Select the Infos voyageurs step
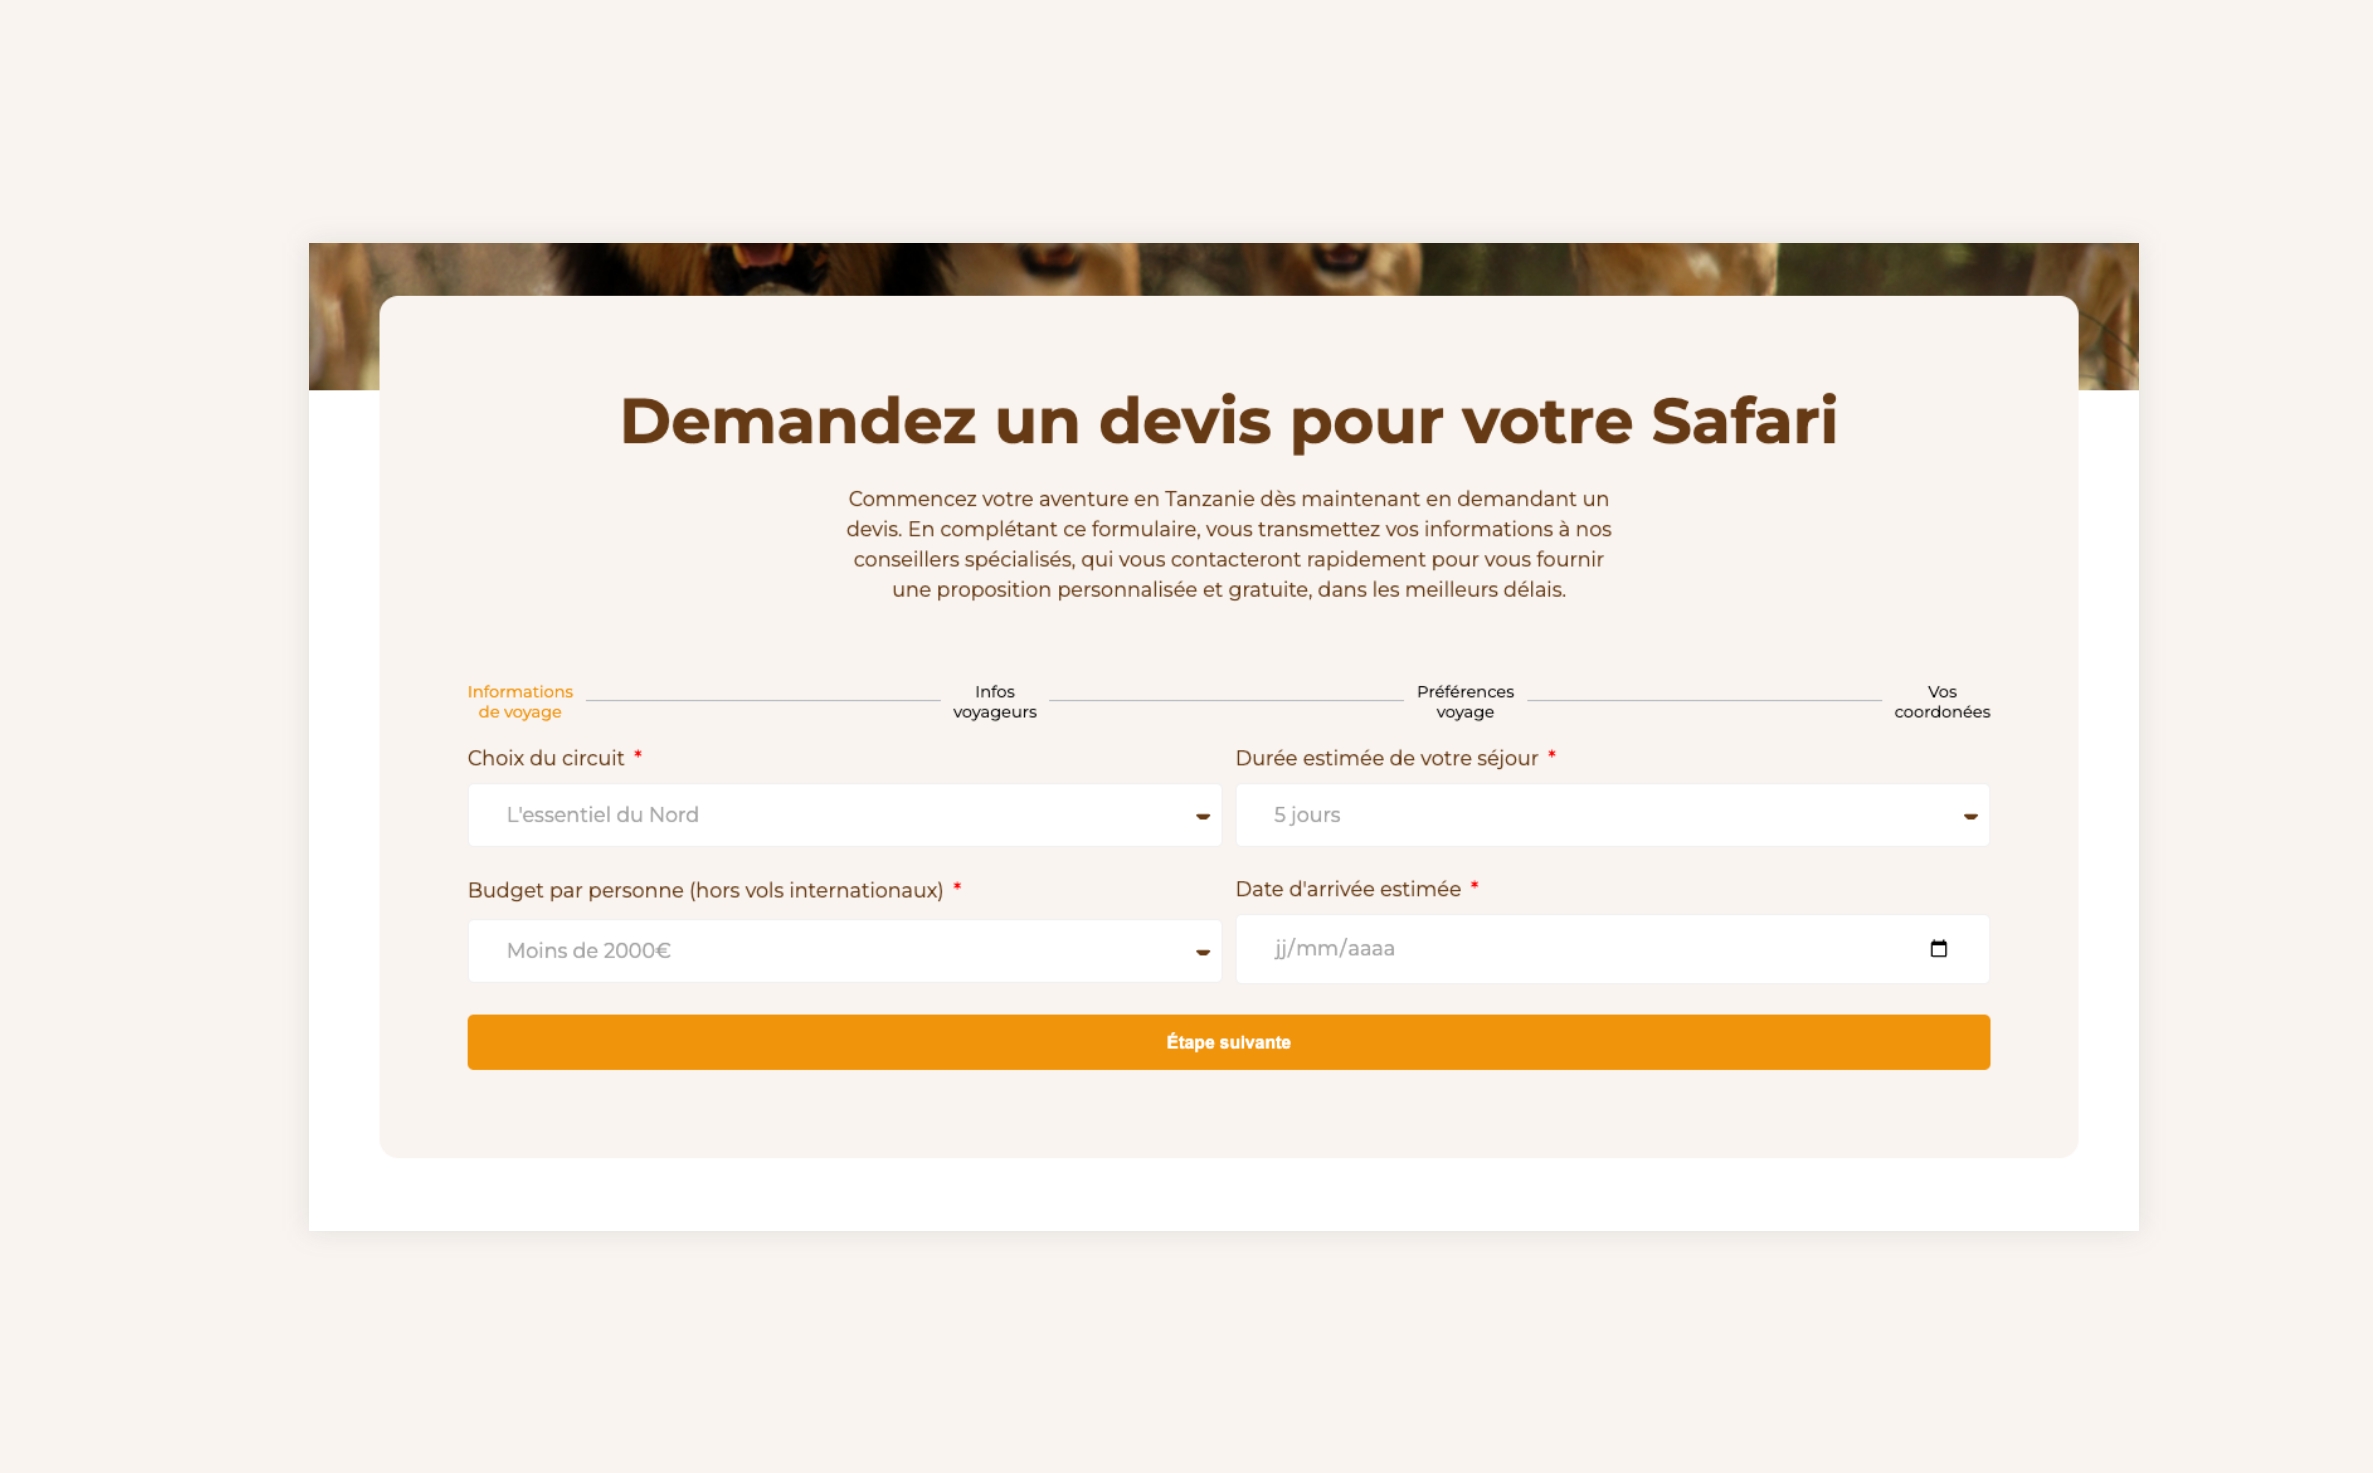The height and width of the screenshot is (1473, 2373). (994, 702)
